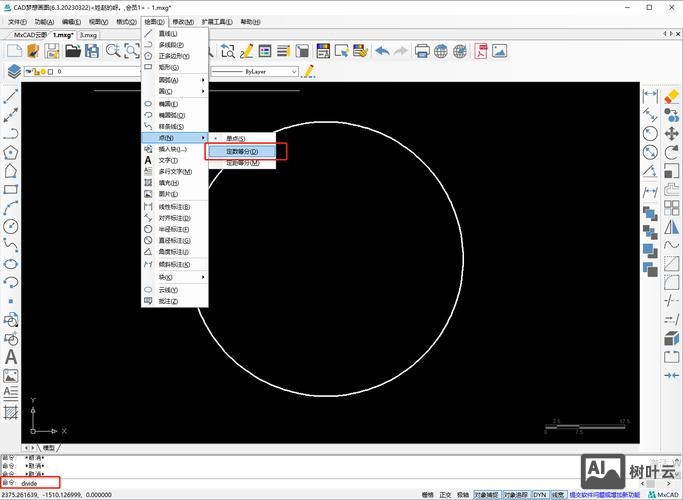Image resolution: width=683 pixels, height=500 pixels.
Task: Switch to the 3.mxg document tab
Action: (89, 34)
